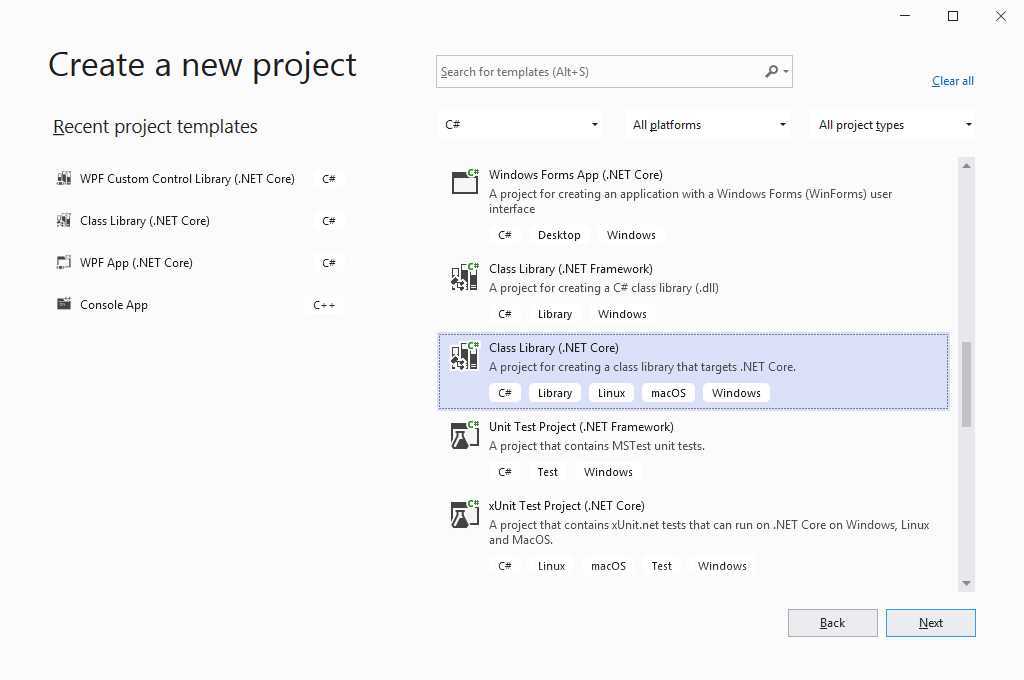Click the Windows Forms App template icon

click(x=465, y=182)
